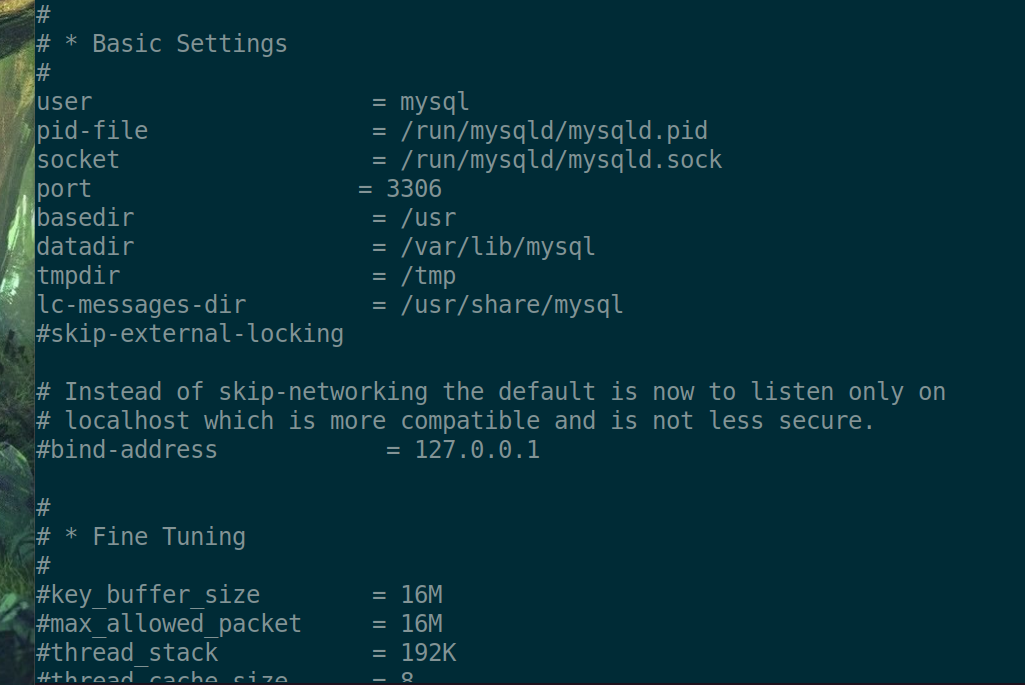Click the mysql user value
1025x685 pixels.
click(435, 102)
